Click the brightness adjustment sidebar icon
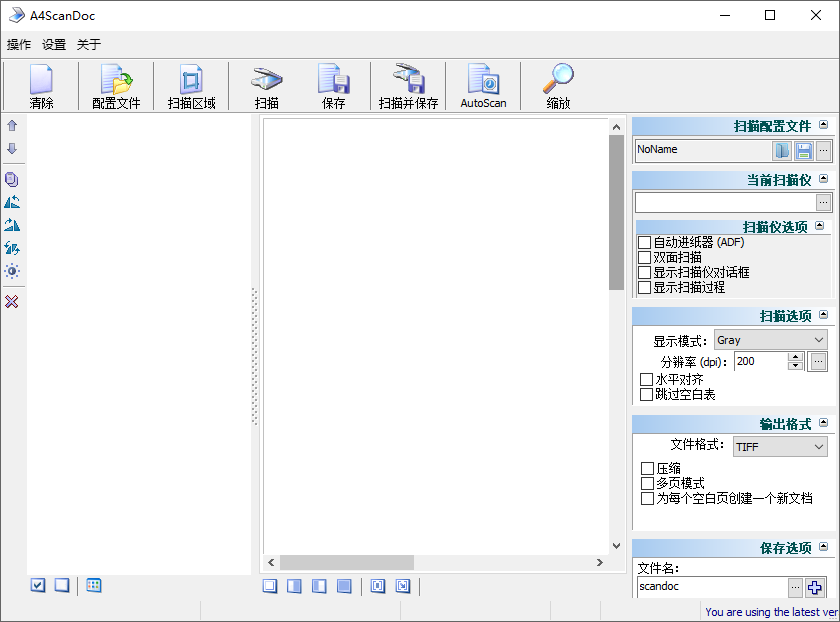The height and width of the screenshot is (622, 840). point(12,271)
